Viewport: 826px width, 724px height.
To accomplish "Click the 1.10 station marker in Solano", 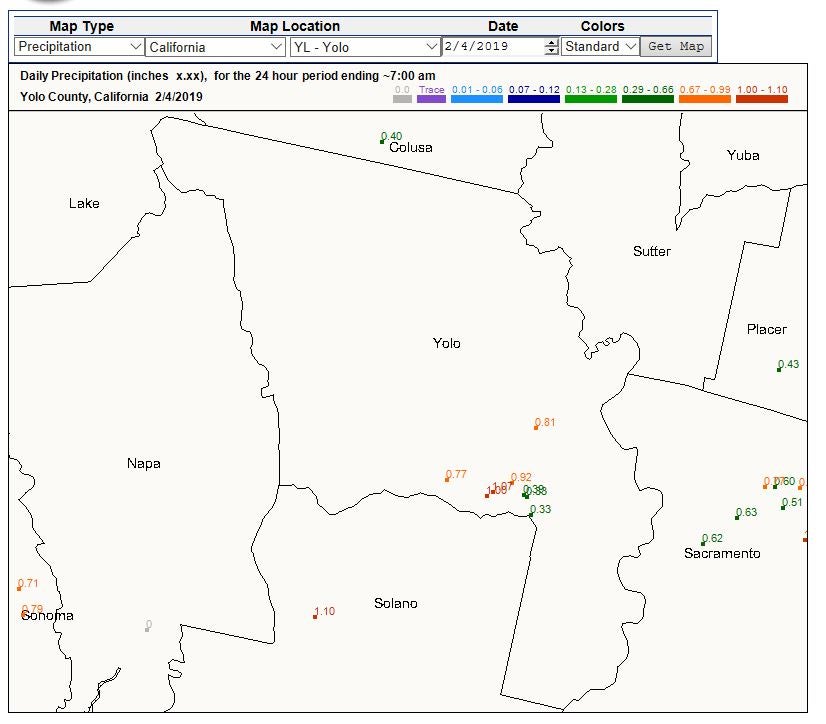I will [315, 617].
